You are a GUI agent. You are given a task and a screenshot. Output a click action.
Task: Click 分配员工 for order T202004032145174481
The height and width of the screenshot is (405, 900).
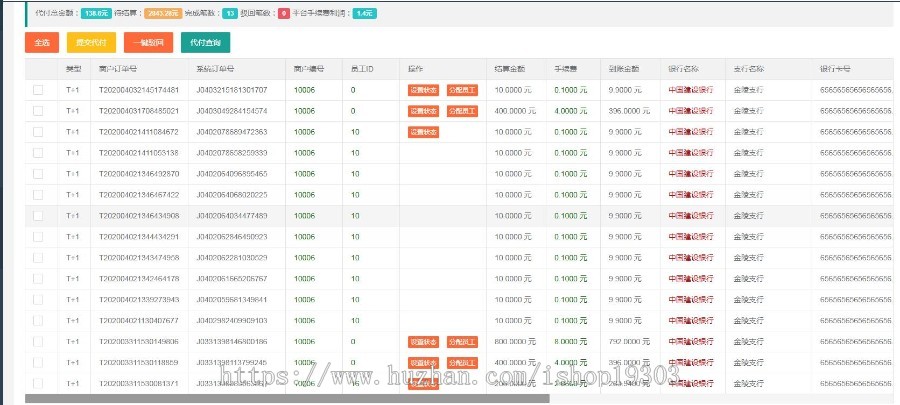(462, 90)
